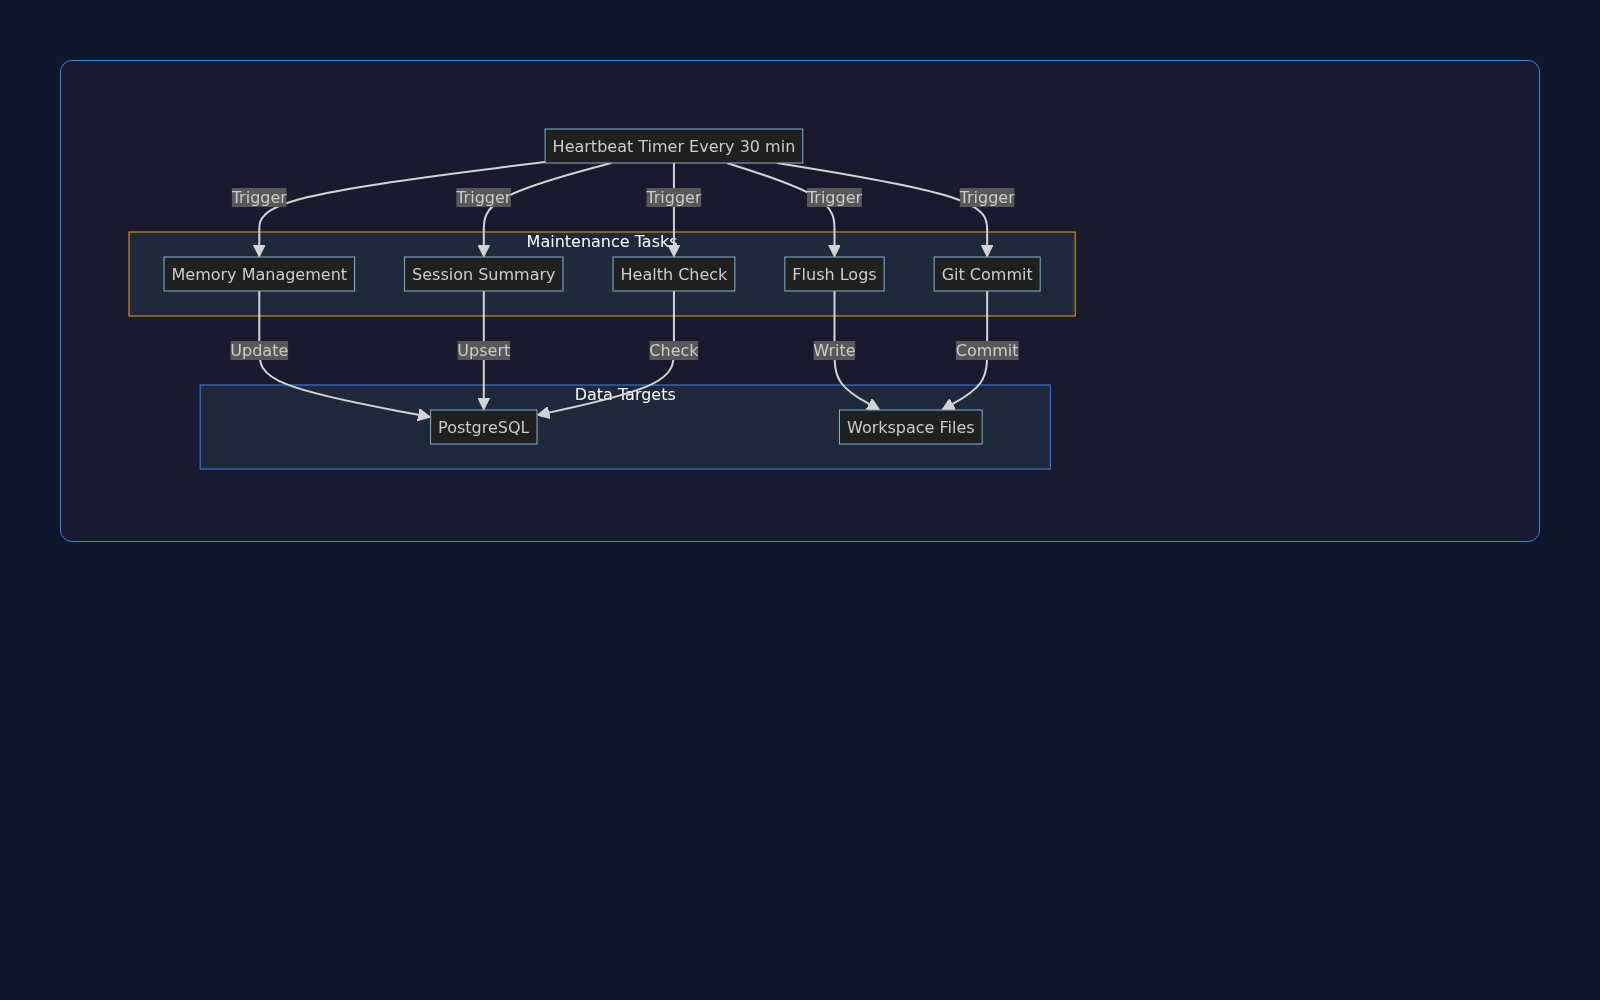This screenshot has width=1600, height=1000.
Task: Click the Commit edge label
Action: pos(986,350)
